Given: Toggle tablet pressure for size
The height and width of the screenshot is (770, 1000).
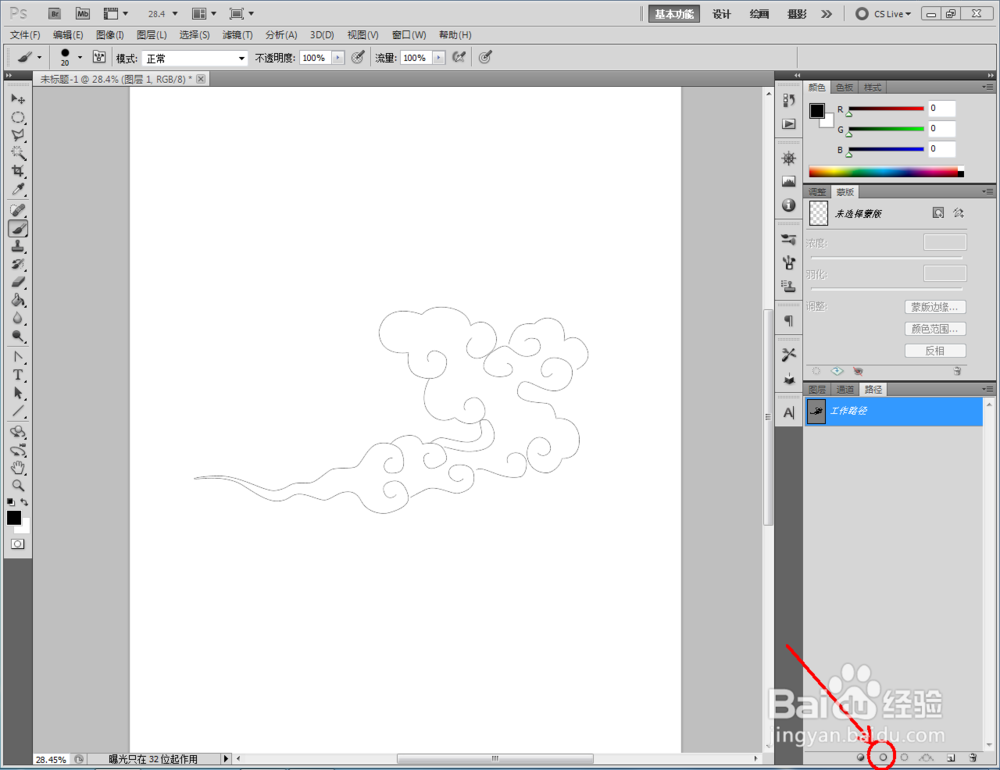Looking at the screenshot, I should pyautogui.click(x=485, y=57).
